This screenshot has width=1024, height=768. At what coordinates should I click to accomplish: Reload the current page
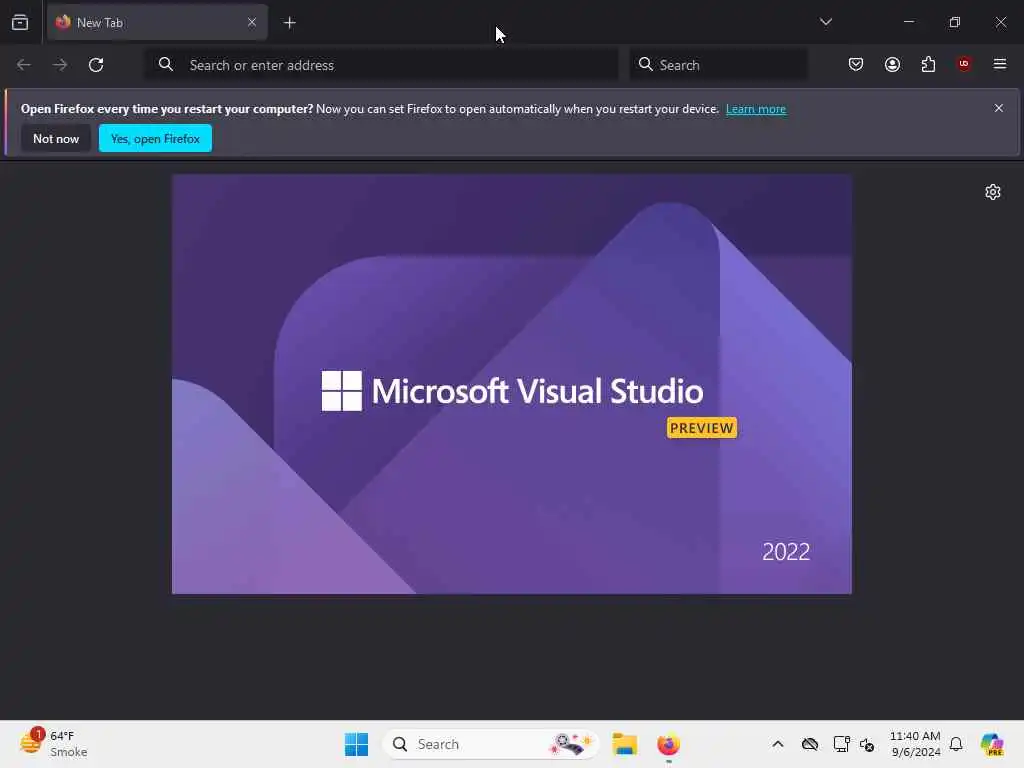point(96,65)
